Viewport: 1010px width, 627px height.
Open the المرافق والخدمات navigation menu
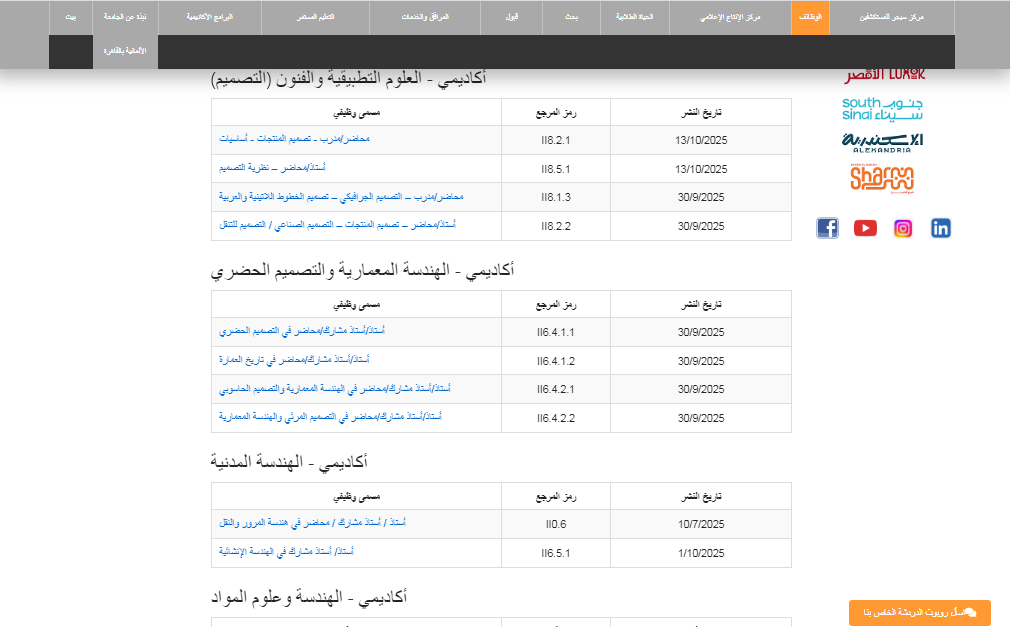425,18
